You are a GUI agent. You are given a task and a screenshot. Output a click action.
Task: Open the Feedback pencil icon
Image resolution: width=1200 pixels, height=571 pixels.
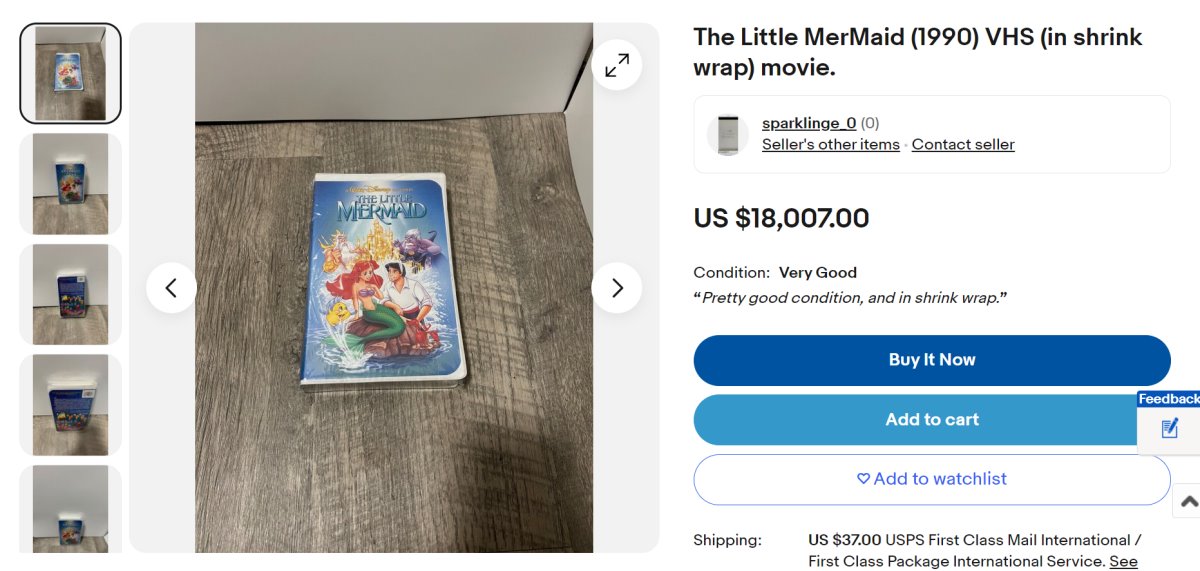pyautogui.click(x=1170, y=429)
